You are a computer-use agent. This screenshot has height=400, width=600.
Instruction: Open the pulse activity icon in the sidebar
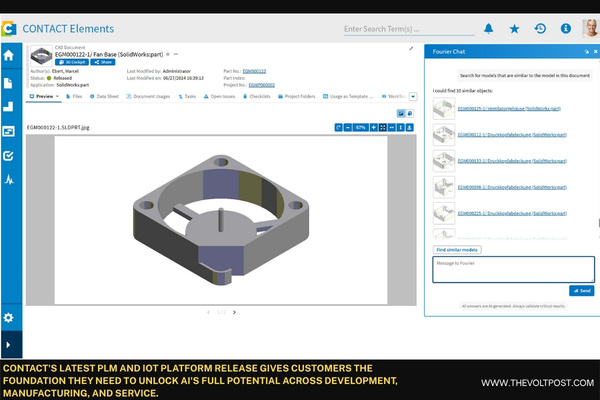tap(9, 180)
